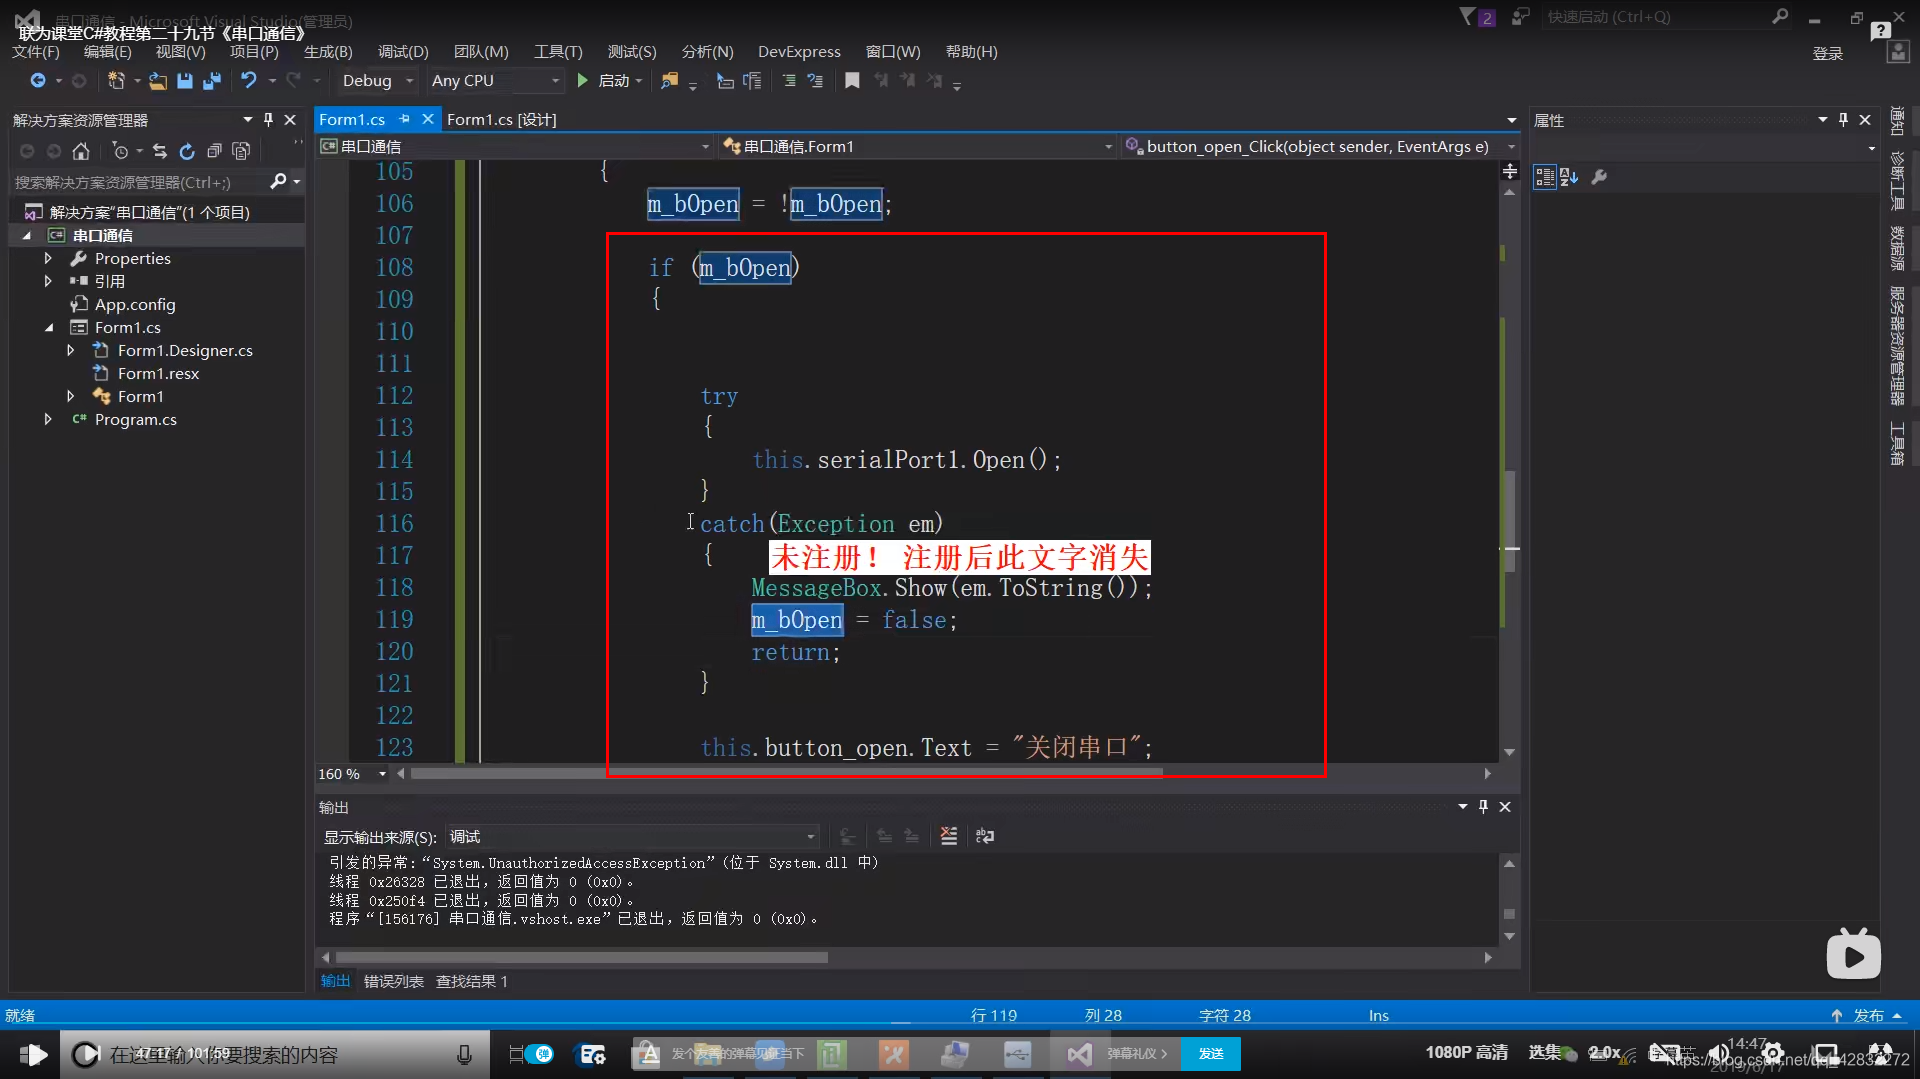The image size is (1920, 1079).
Task: Refresh Solution Explorer with the refresh icon
Action: pos(187,151)
